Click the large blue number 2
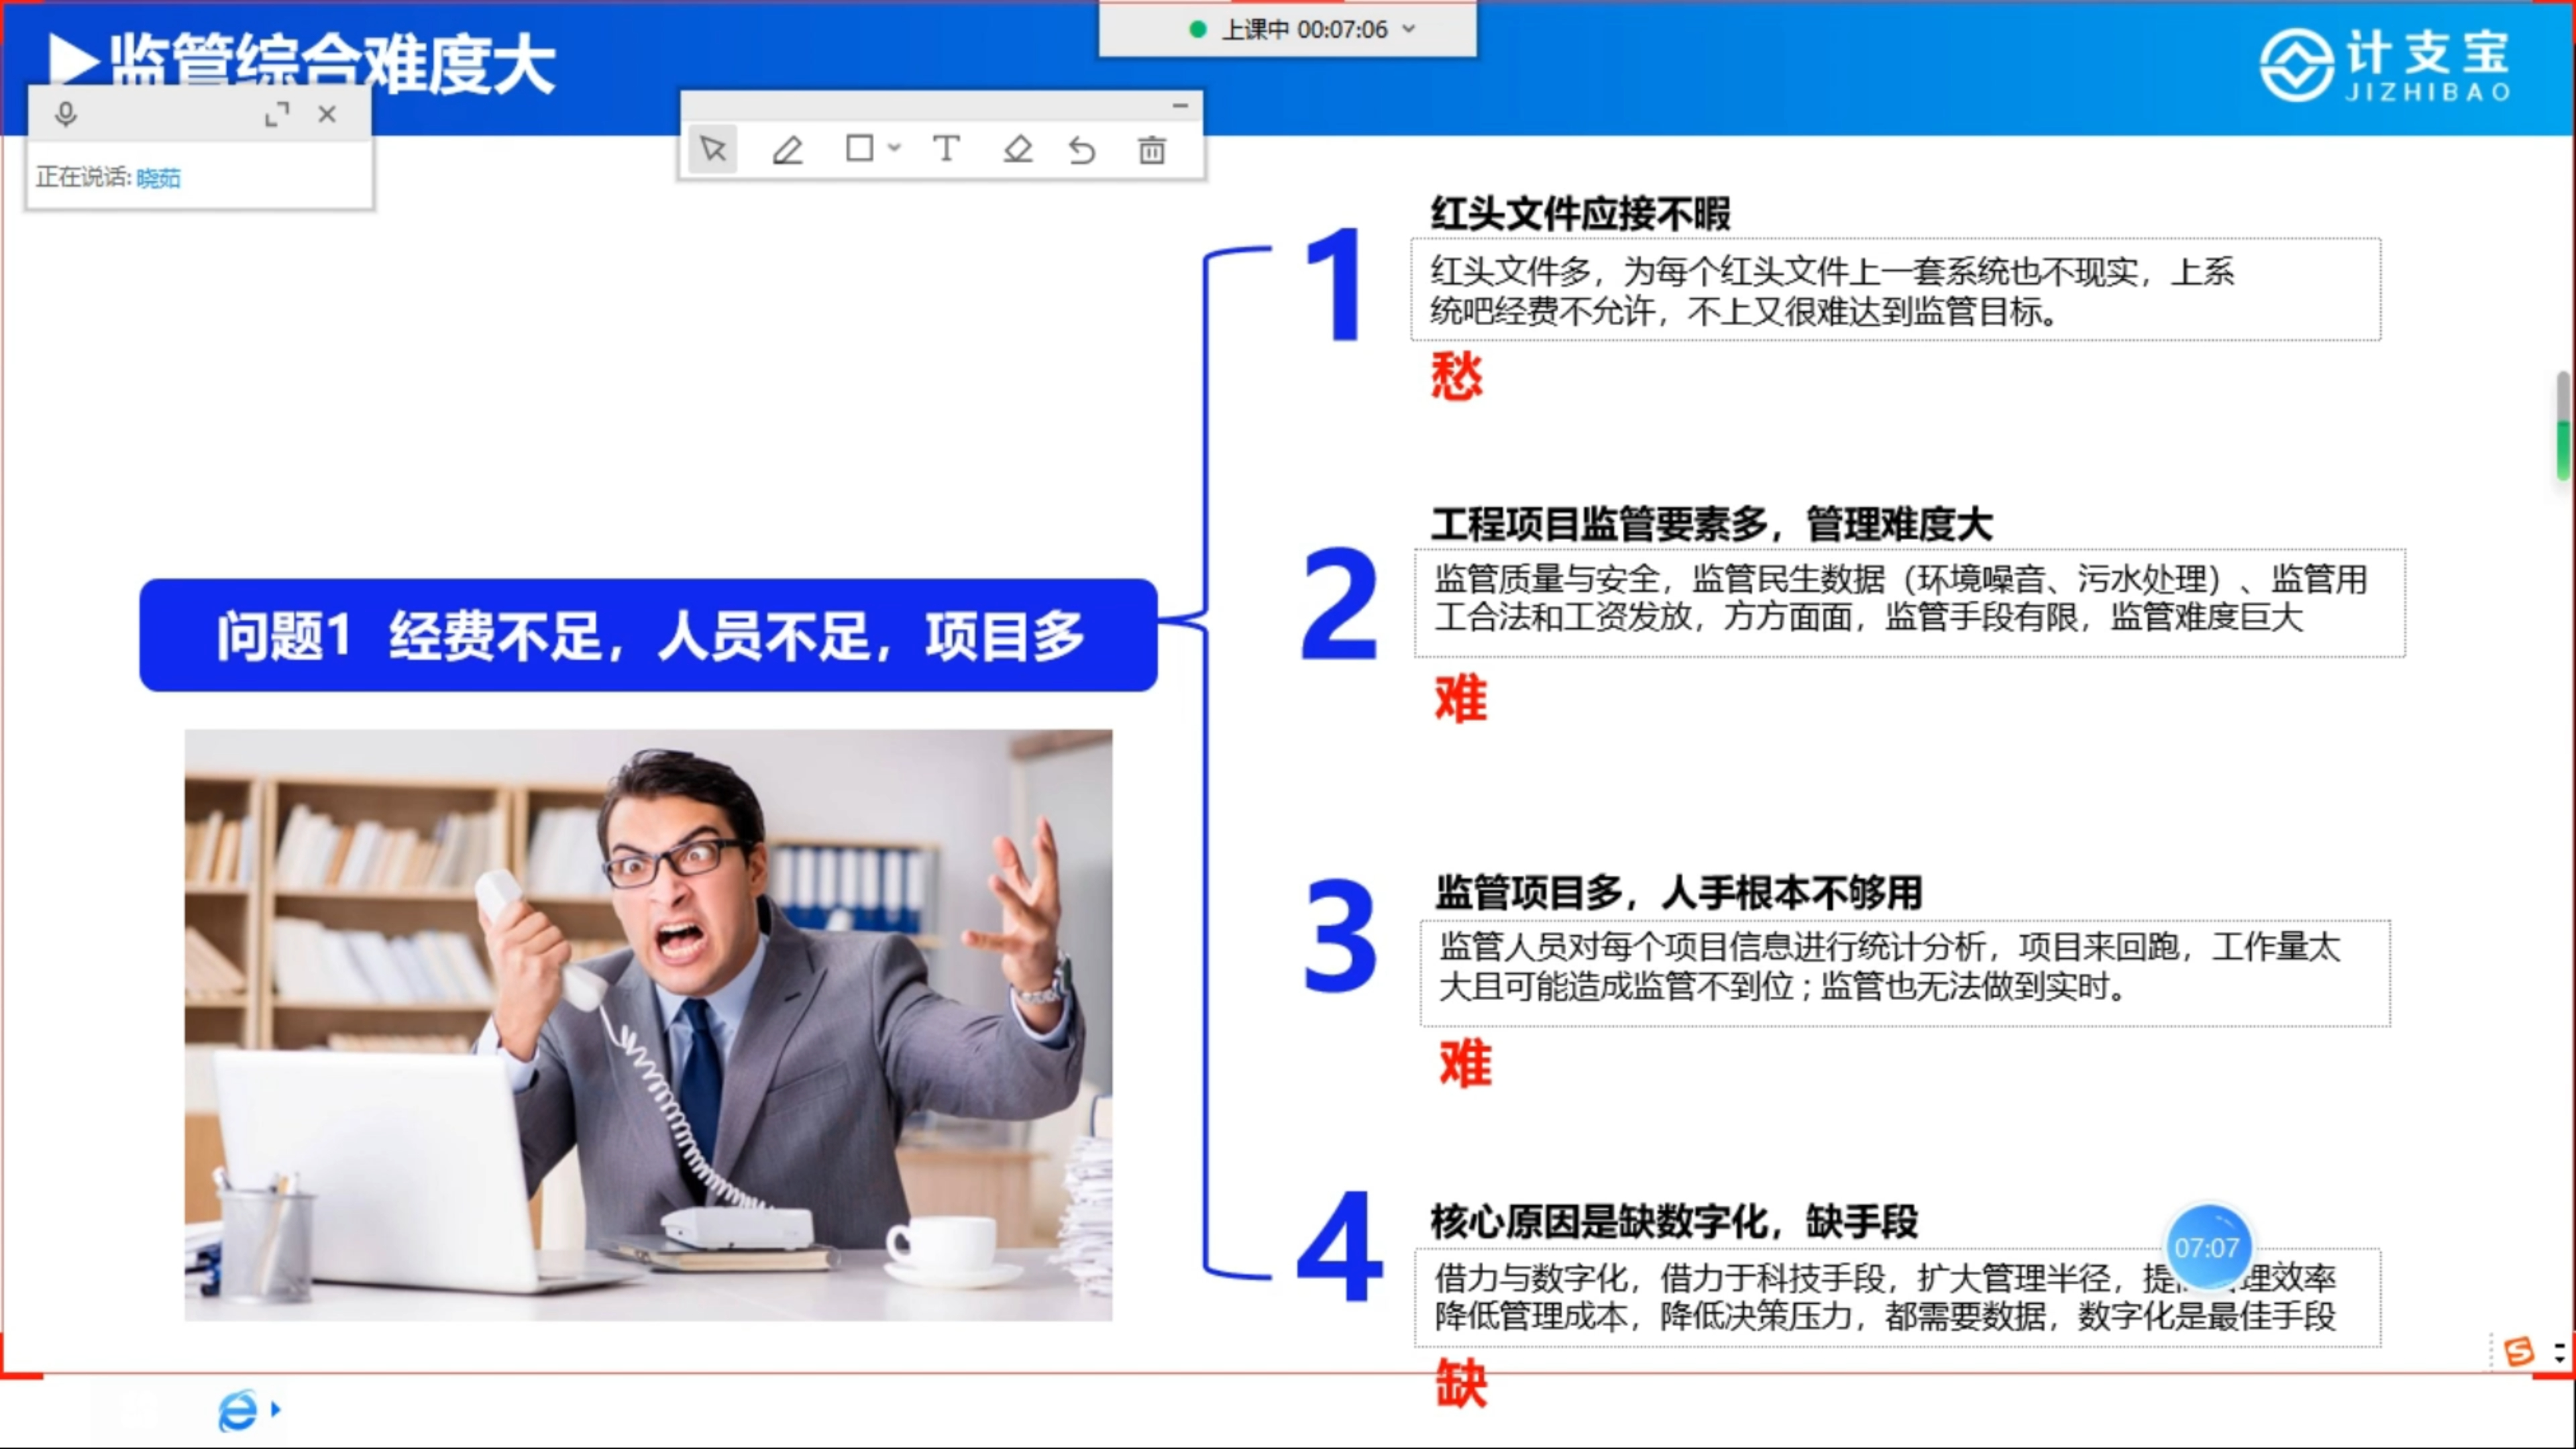Viewport: 2576px width, 1449px height. point(1339,604)
